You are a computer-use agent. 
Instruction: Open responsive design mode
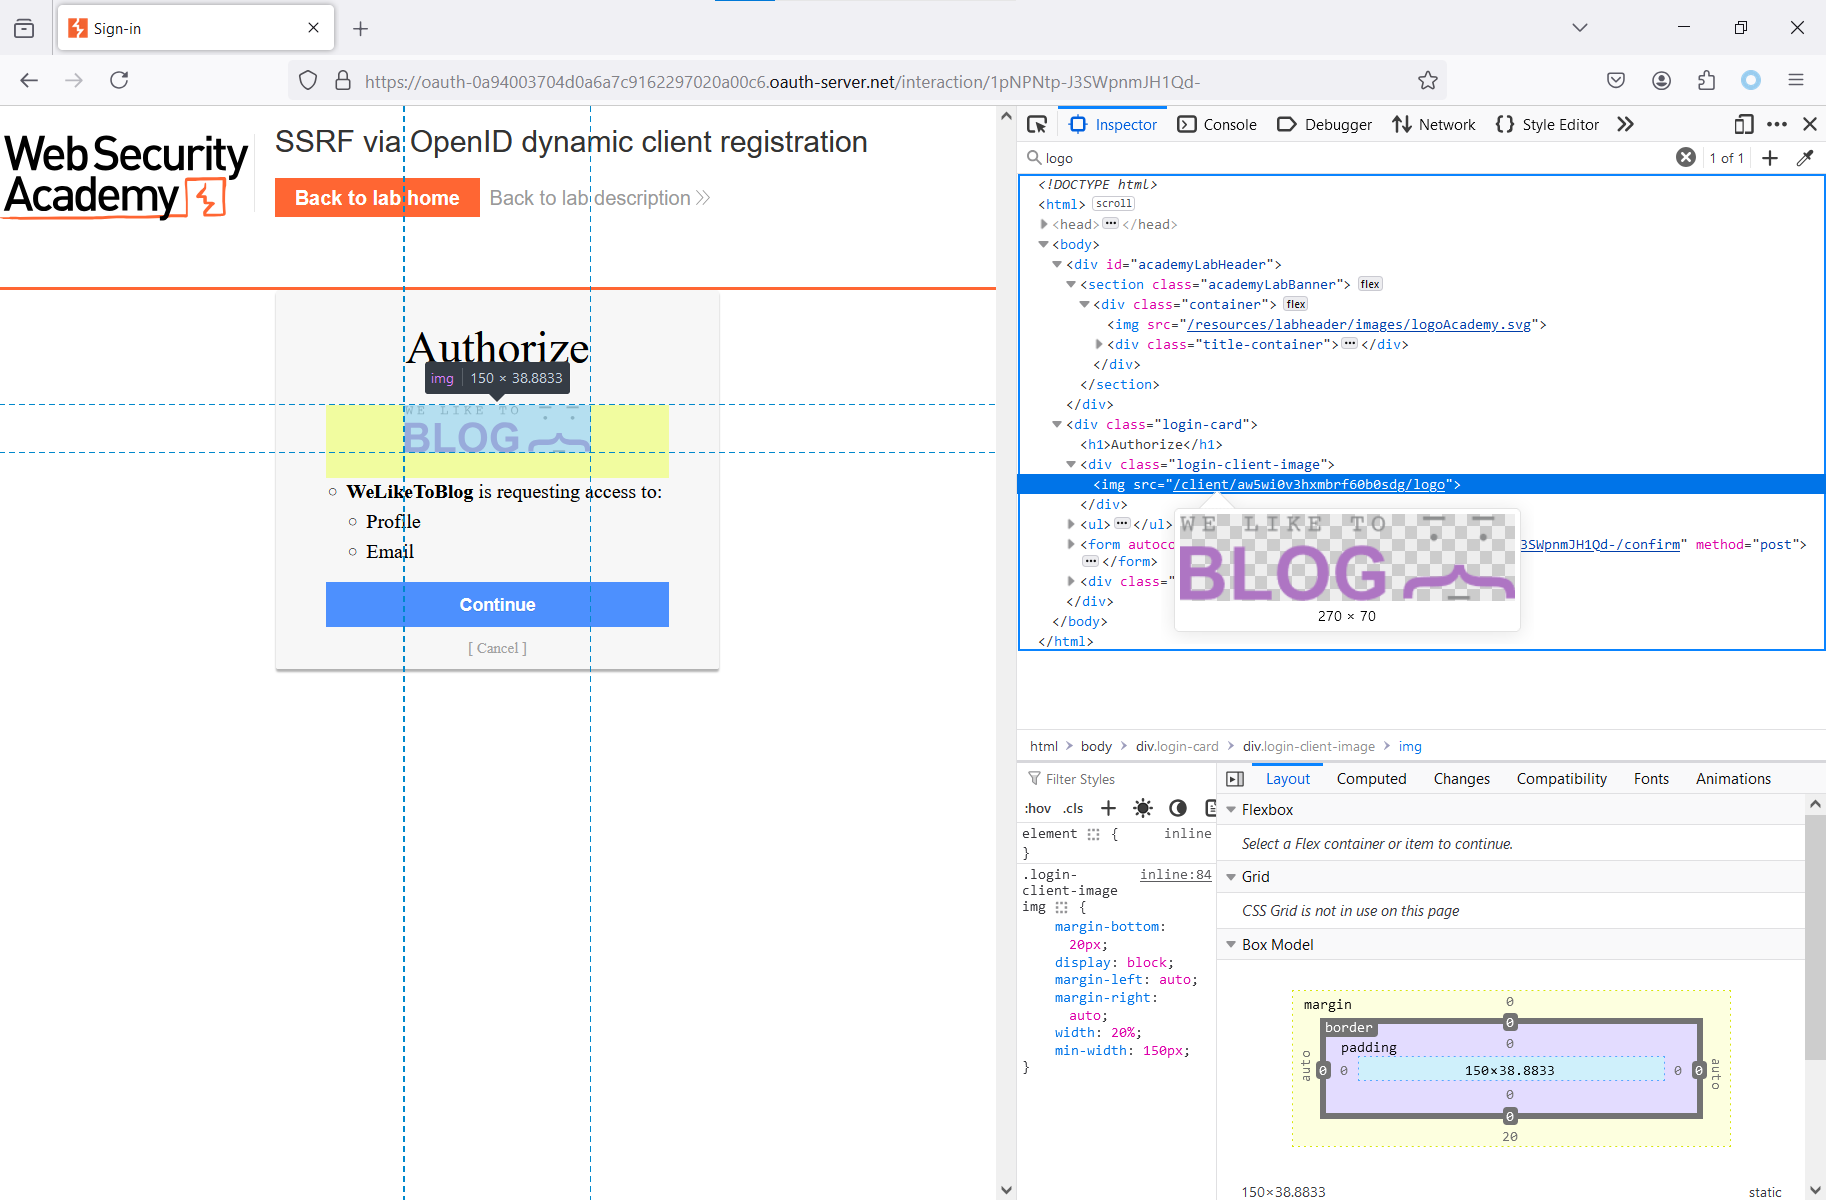coord(1743,124)
